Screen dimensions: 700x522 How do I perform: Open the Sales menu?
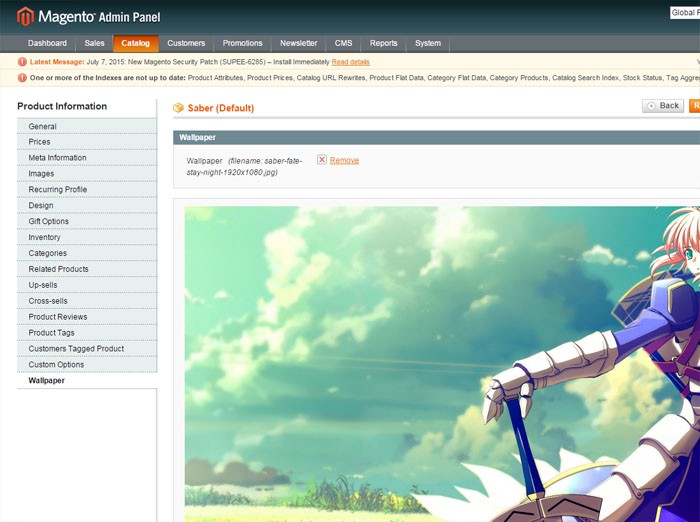[94, 43]
